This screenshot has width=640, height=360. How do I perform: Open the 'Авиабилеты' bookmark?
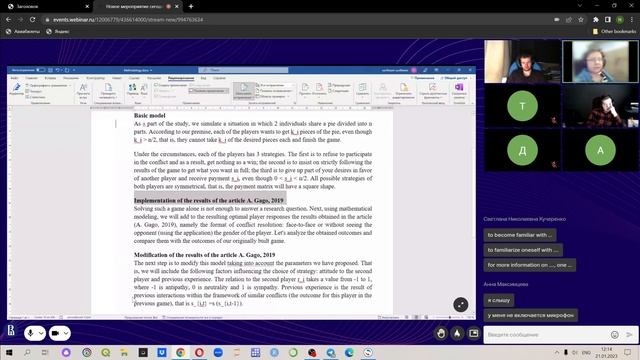click(x=23, y=31)
